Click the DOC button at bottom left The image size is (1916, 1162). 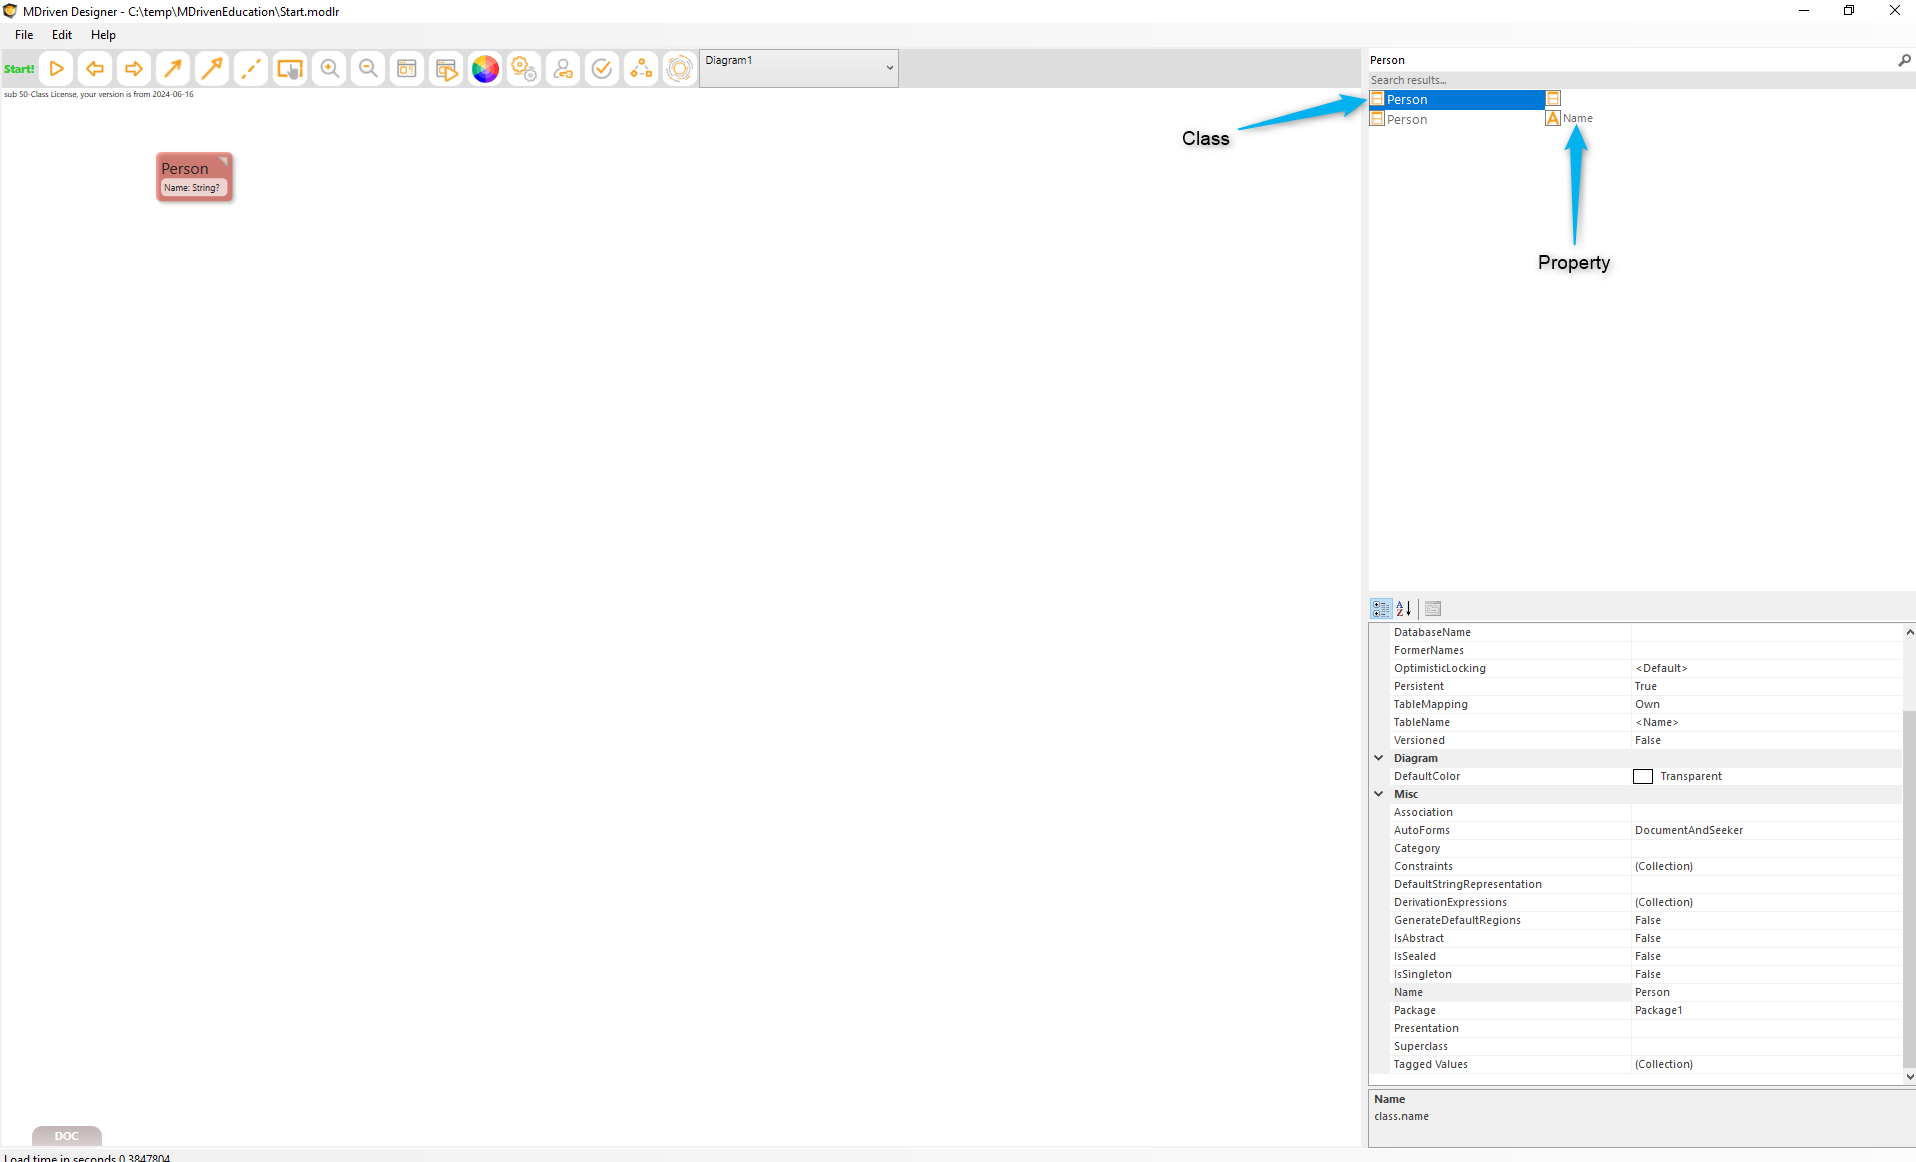[x=66, y=1136]
